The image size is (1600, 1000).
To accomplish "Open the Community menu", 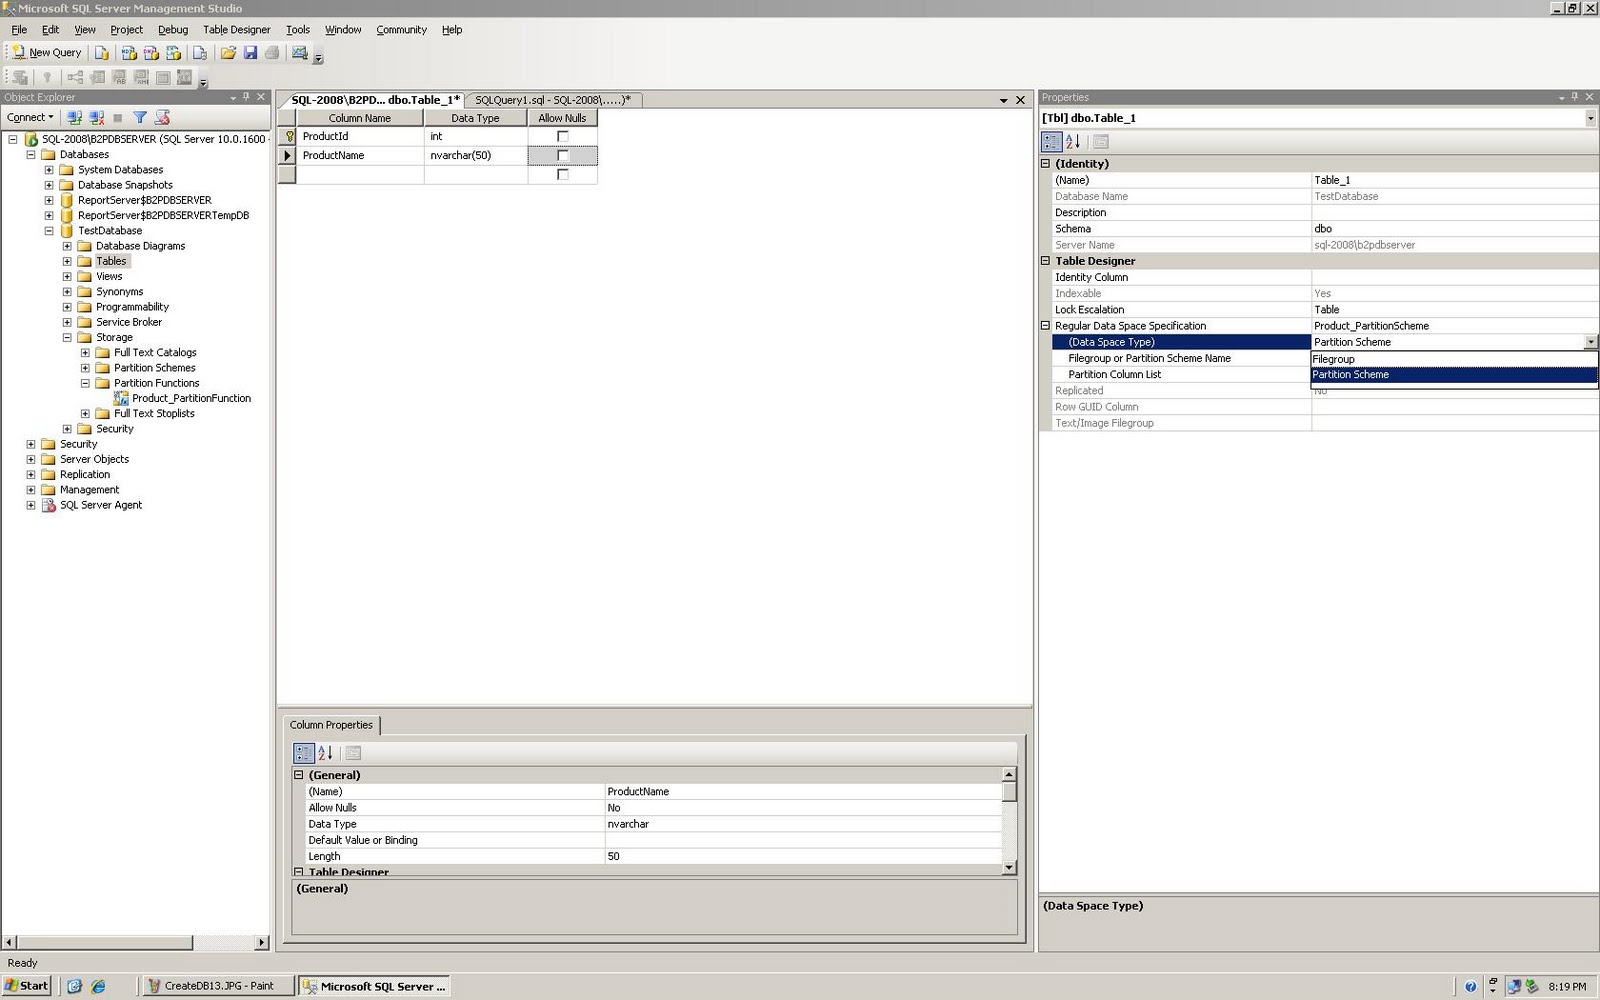I will pyautogui.click(x=401, y=30).
